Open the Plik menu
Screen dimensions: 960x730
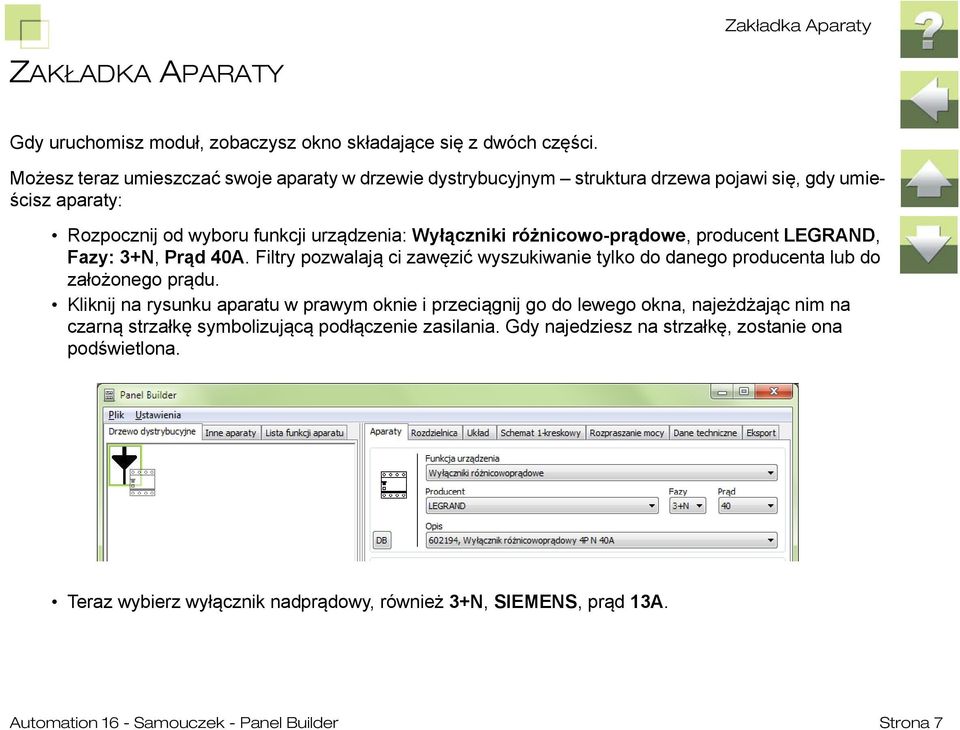pos(116,415)
